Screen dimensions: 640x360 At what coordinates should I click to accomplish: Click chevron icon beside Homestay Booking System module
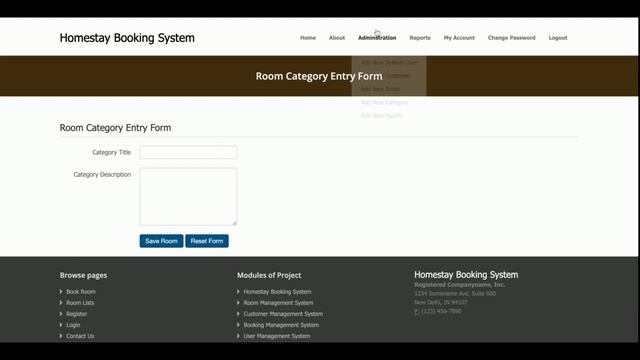pyautogui.click(x=238, y=291)
